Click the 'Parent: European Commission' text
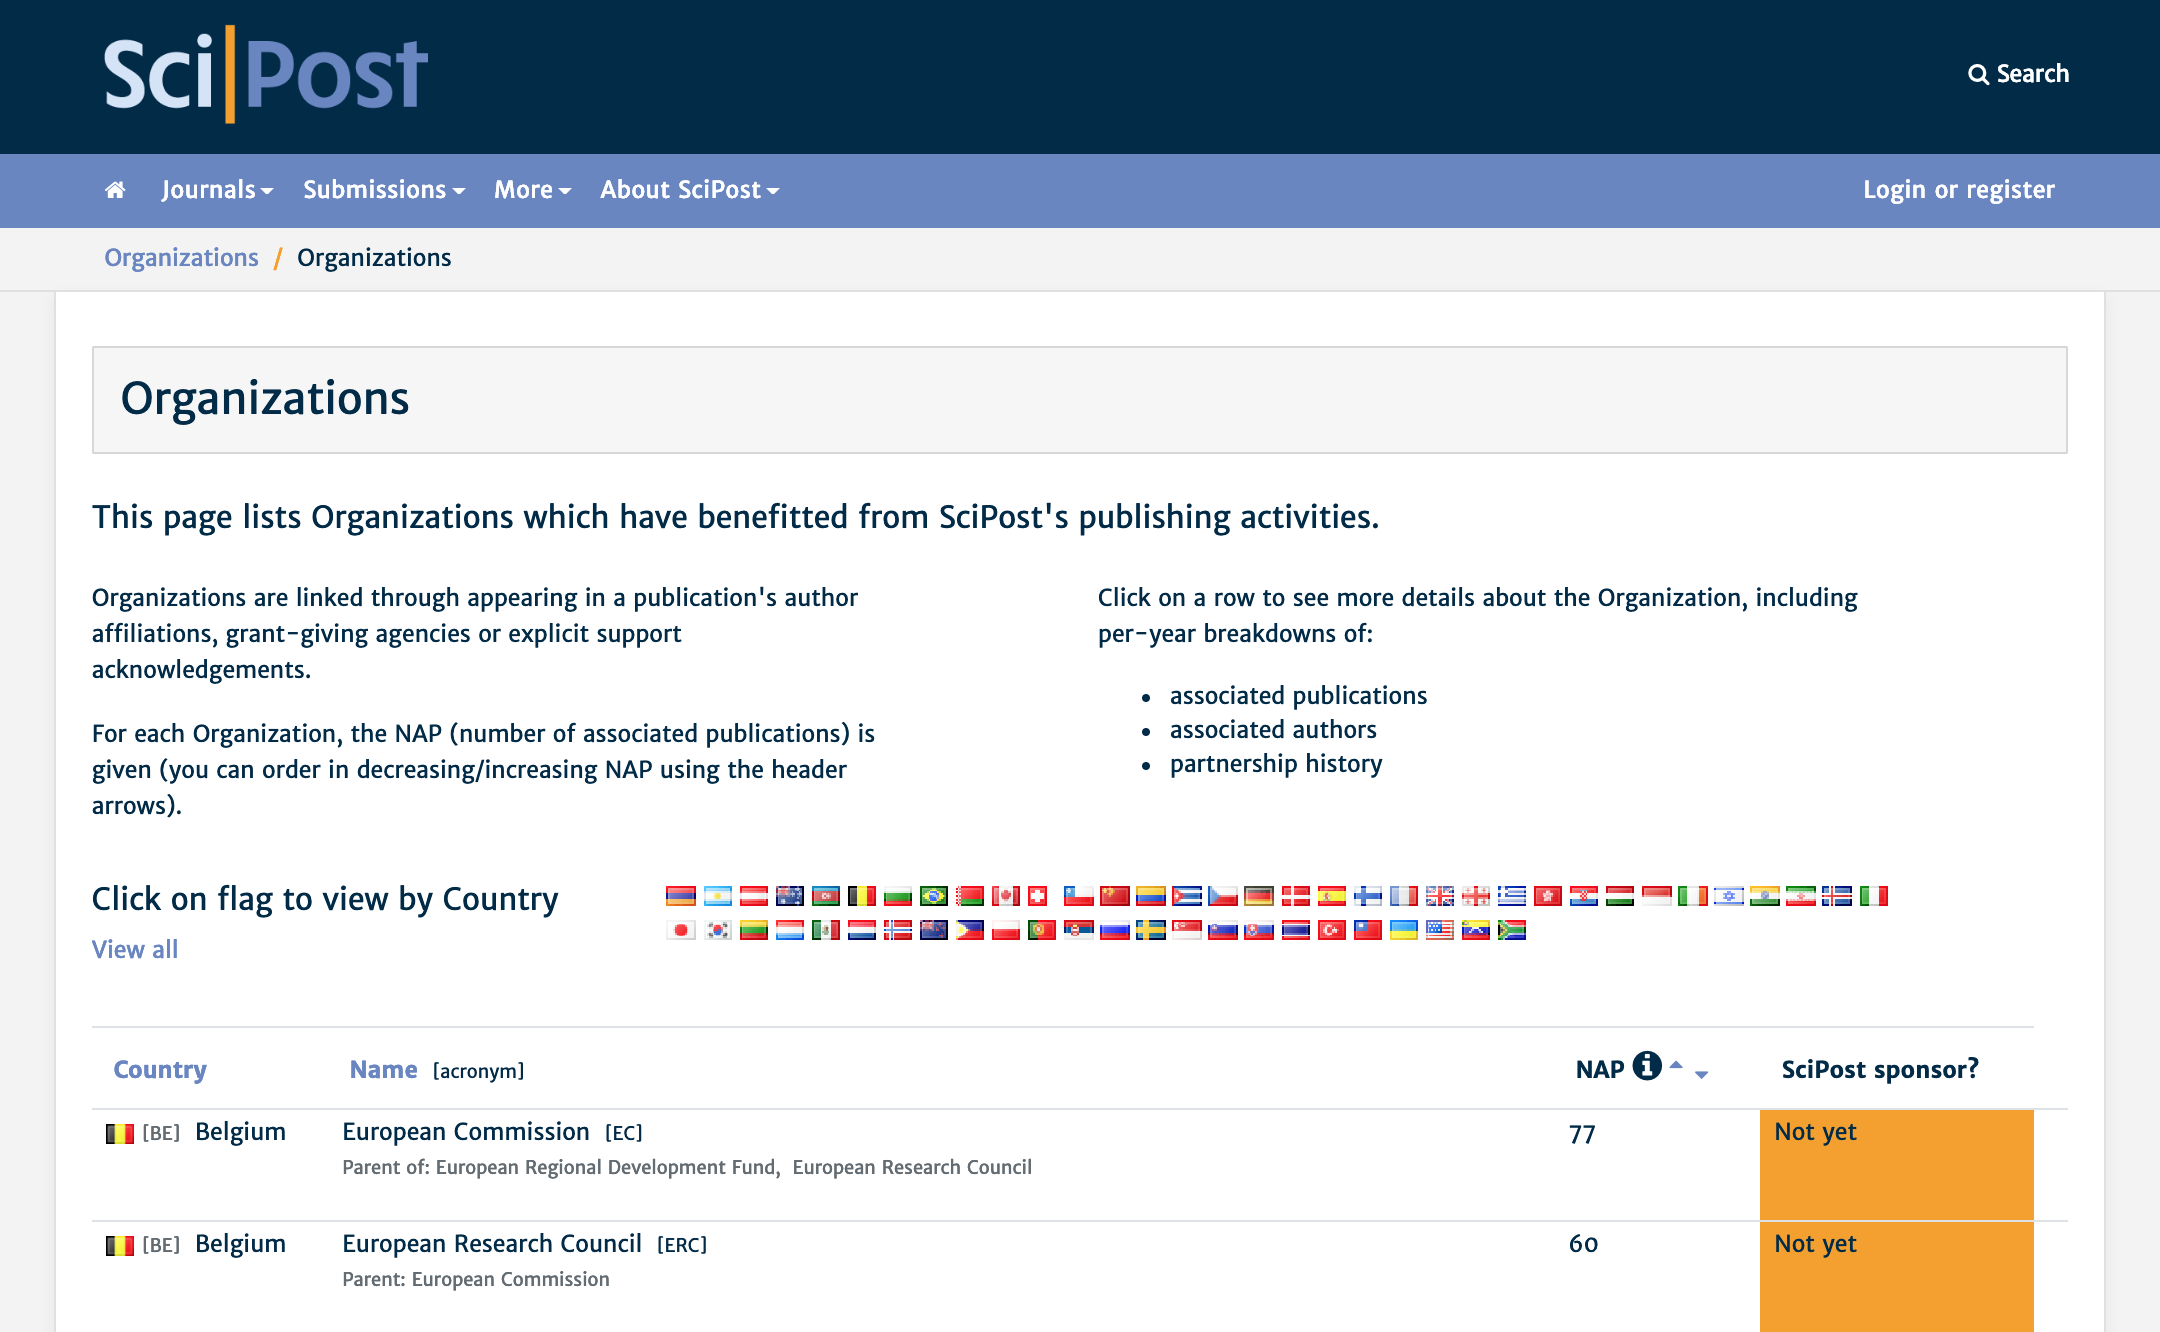Image resolution: width=2160 pixels, height=1332 pixels. click(476, 1279)
